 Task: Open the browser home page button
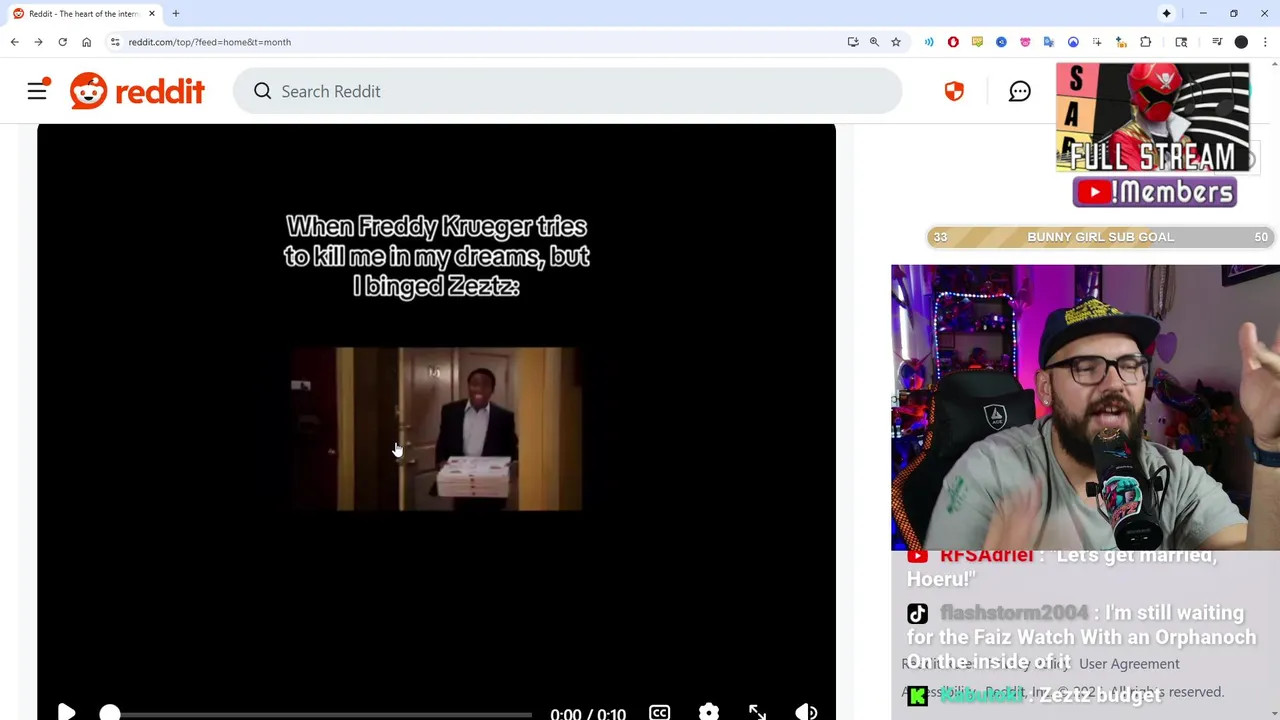coord(86,42)
